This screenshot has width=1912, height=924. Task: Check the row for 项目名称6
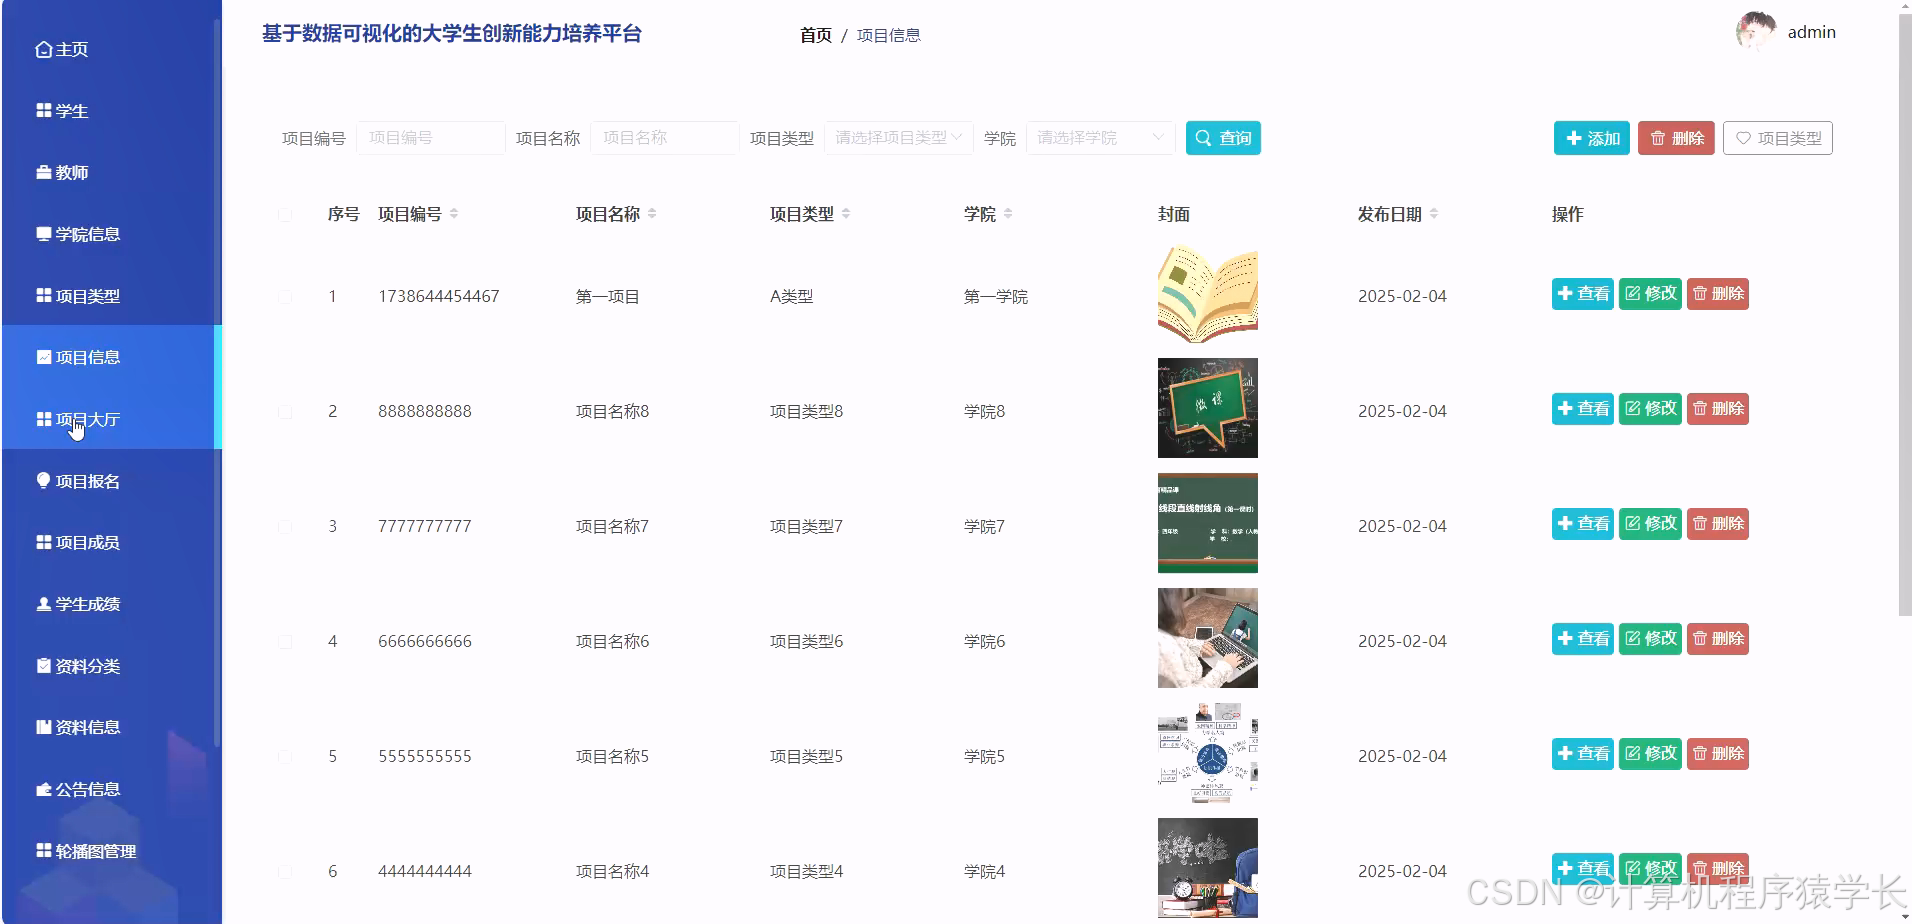285,641
